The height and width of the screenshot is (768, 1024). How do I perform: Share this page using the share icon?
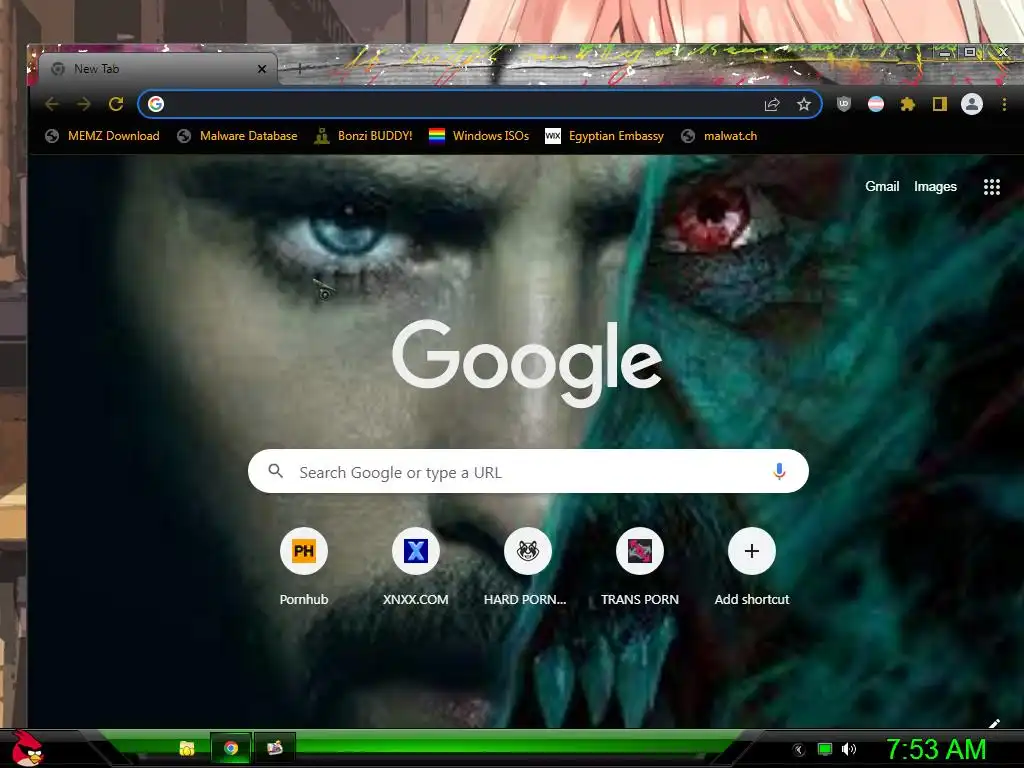(772, 104)
